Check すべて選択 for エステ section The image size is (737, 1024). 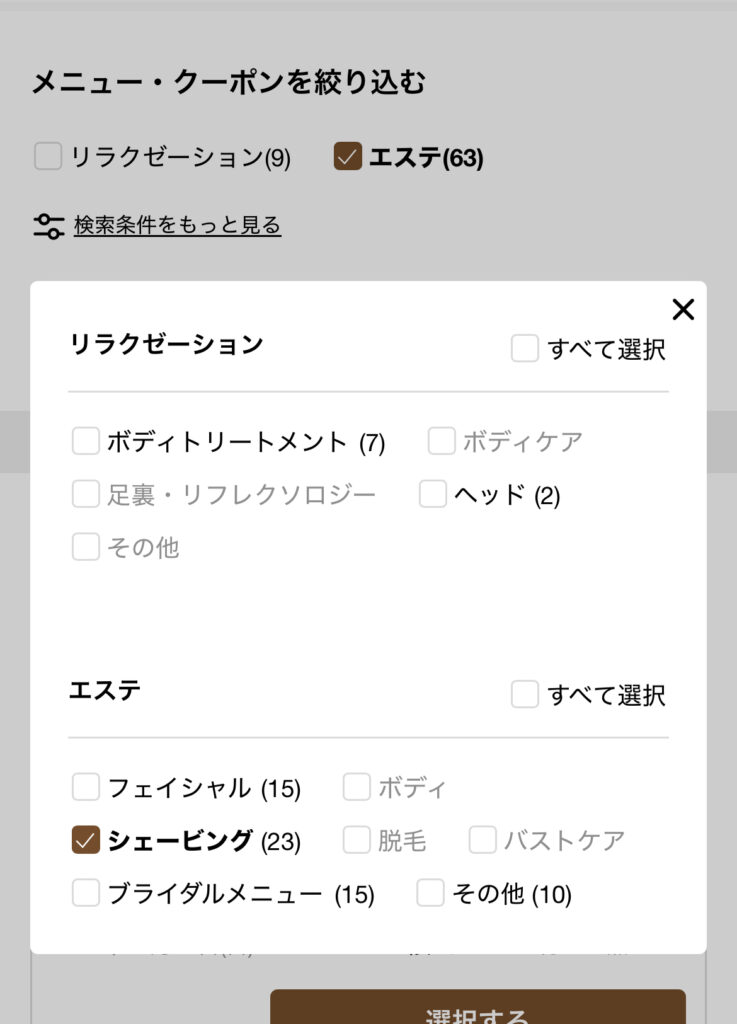525,694
